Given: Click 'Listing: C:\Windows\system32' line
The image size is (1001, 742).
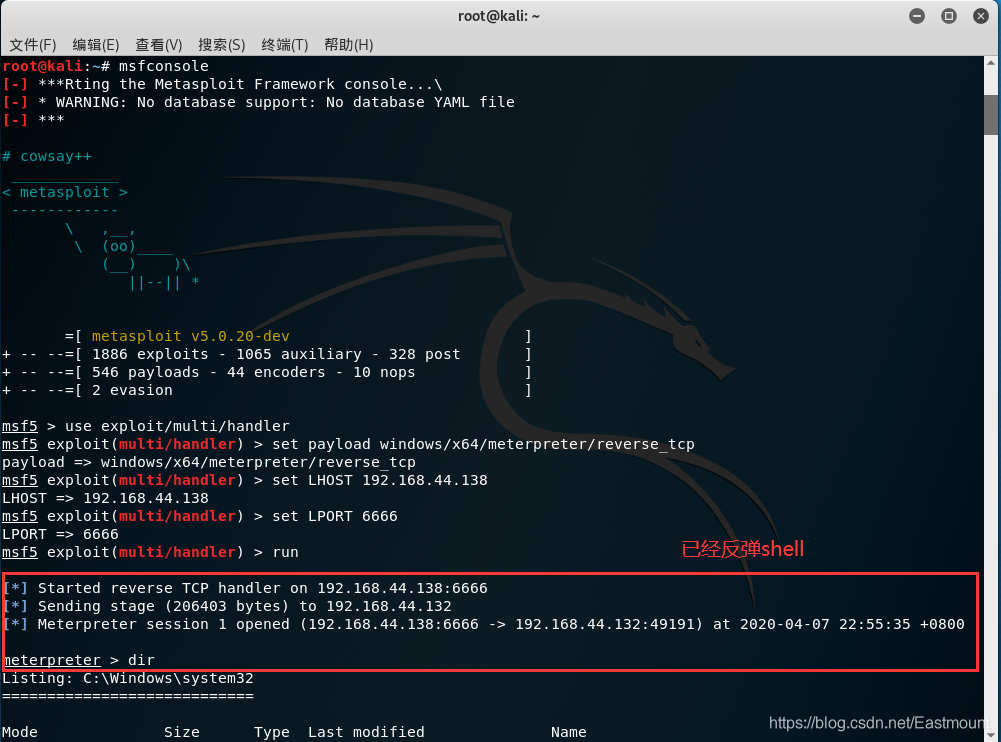Looking at the screenshot, I should [128, 678].
